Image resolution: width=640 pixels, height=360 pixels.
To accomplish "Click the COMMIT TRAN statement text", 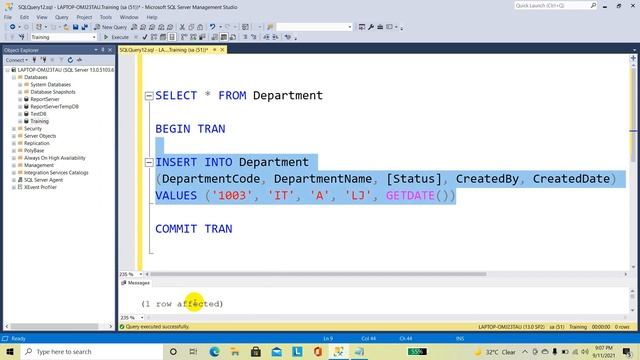I will point(193,229).
